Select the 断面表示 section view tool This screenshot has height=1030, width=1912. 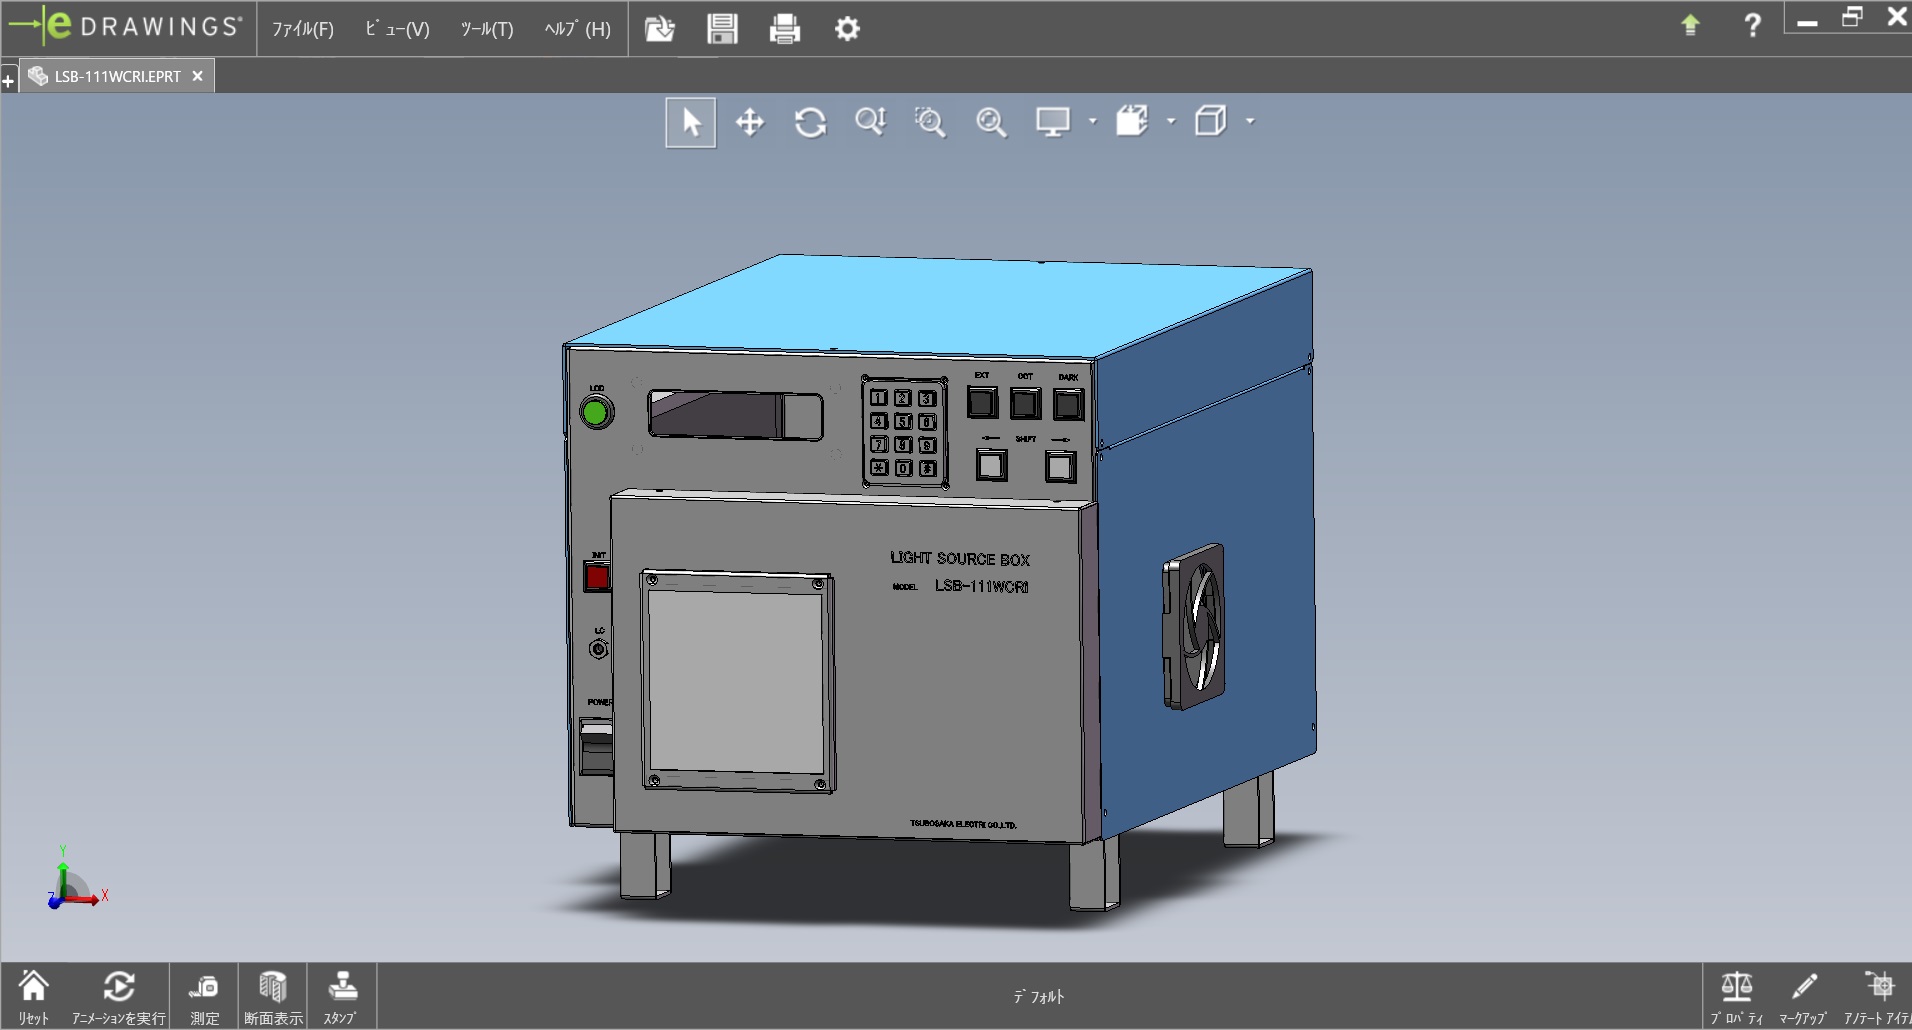pyautogui.click(x=273, y=997)
